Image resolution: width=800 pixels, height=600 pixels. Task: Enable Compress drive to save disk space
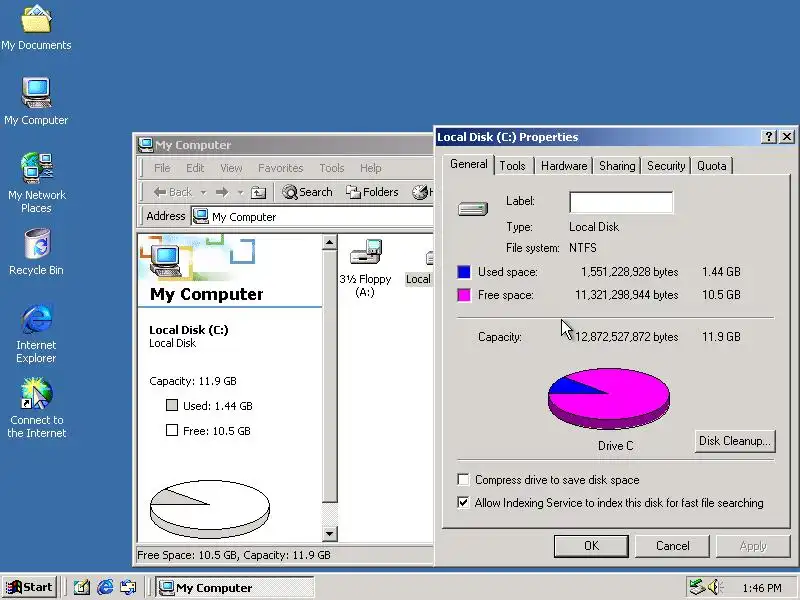(463, 480)
